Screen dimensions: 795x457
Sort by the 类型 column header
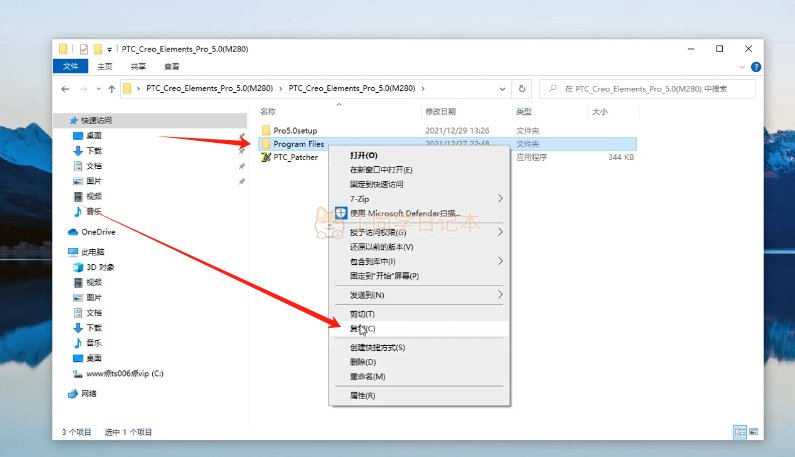524,112
